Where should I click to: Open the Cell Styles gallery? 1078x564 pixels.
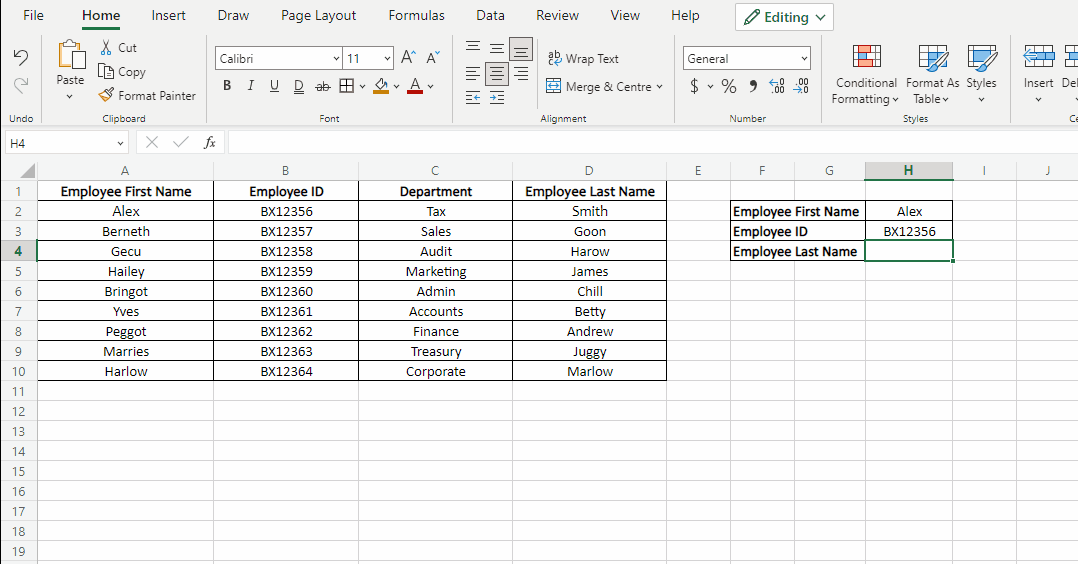pyautogui.click(x=982, y=74)
